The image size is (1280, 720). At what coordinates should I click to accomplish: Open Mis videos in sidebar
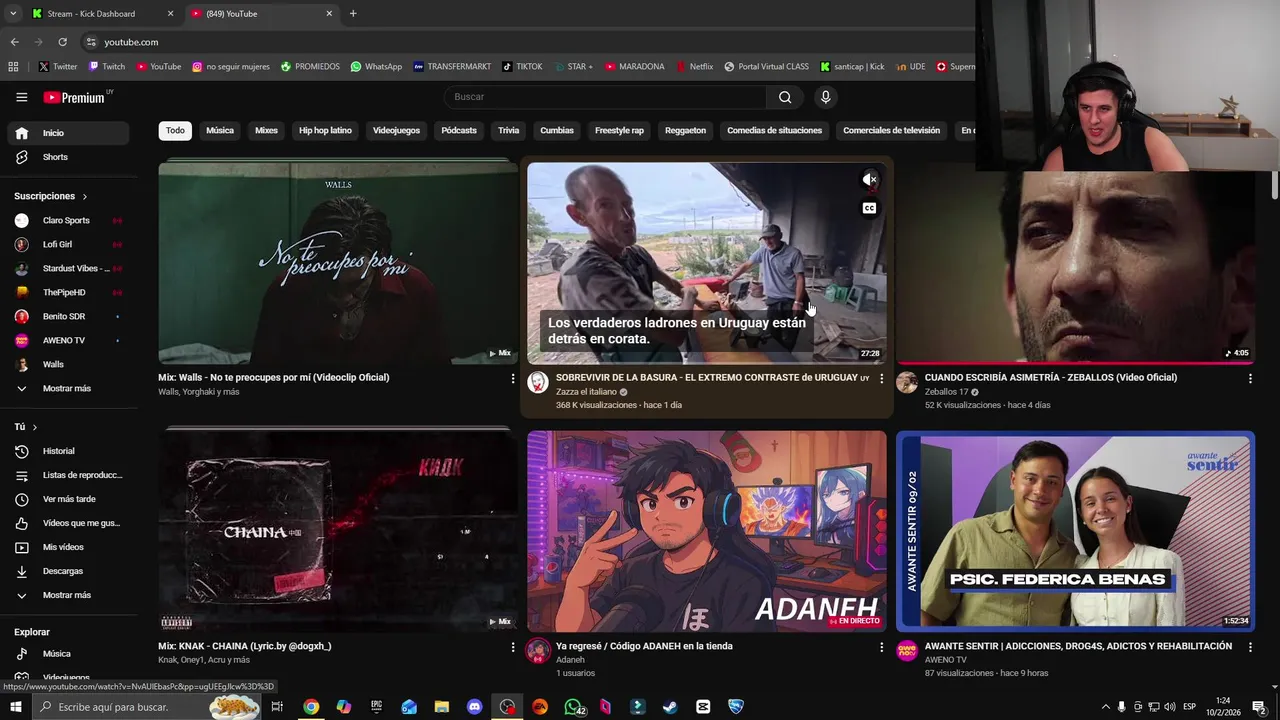(x=68, y=547)
